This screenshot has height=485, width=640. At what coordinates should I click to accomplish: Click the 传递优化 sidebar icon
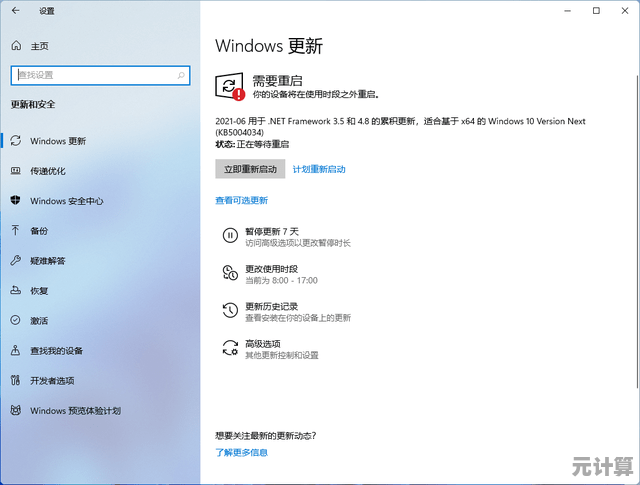click(16, 171)
